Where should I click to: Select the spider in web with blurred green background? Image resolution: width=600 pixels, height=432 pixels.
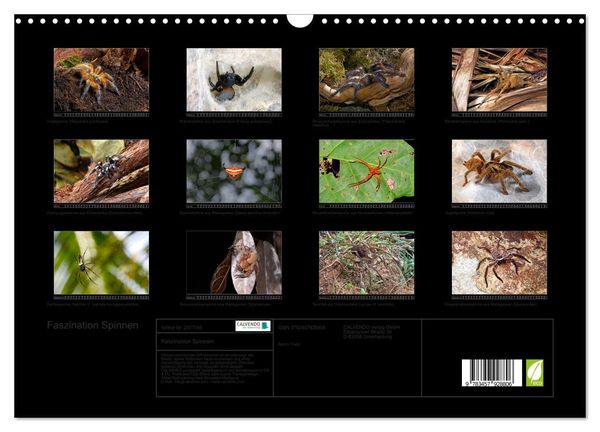point(101,262)
